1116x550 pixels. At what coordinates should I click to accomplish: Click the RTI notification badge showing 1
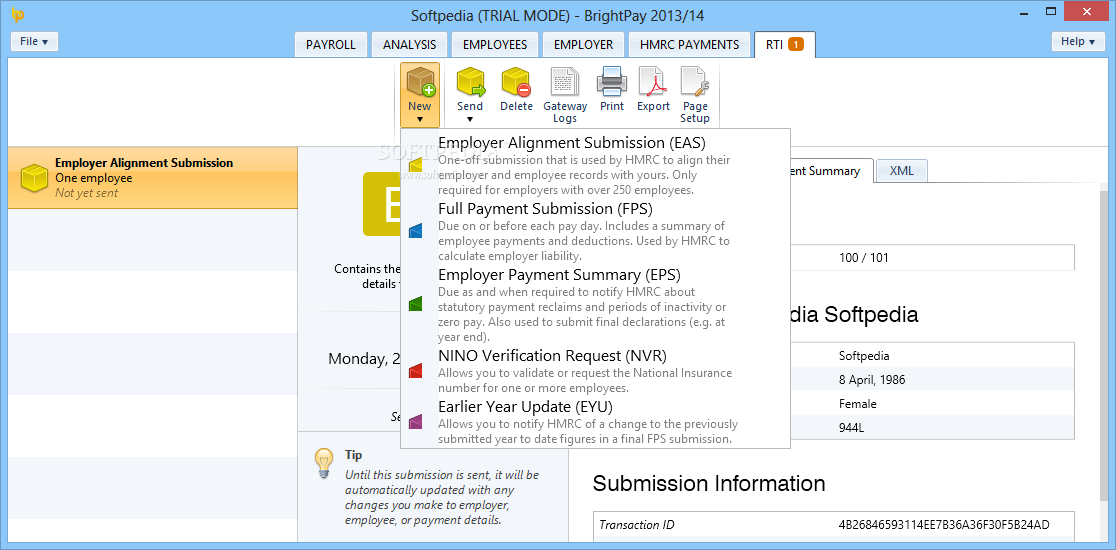click(796, 44)
